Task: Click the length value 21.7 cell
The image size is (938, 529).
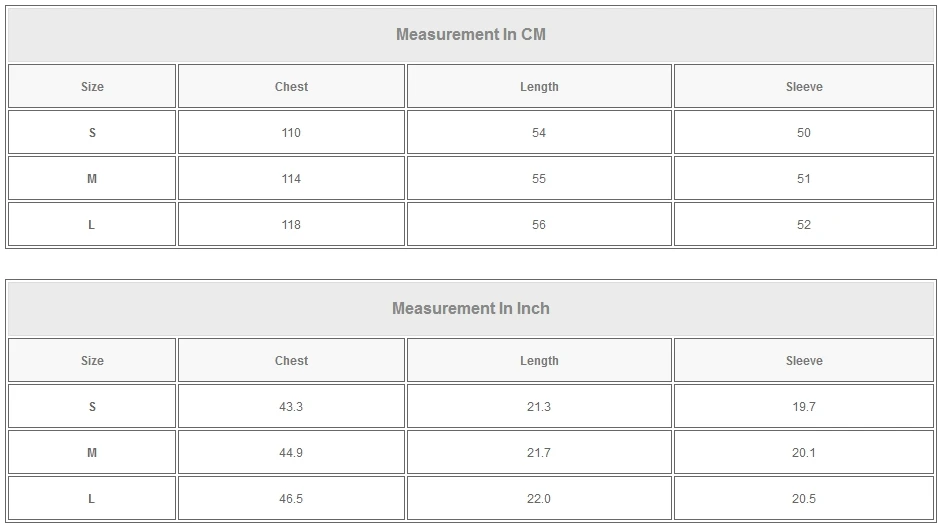Action: (x=539, y=453)
